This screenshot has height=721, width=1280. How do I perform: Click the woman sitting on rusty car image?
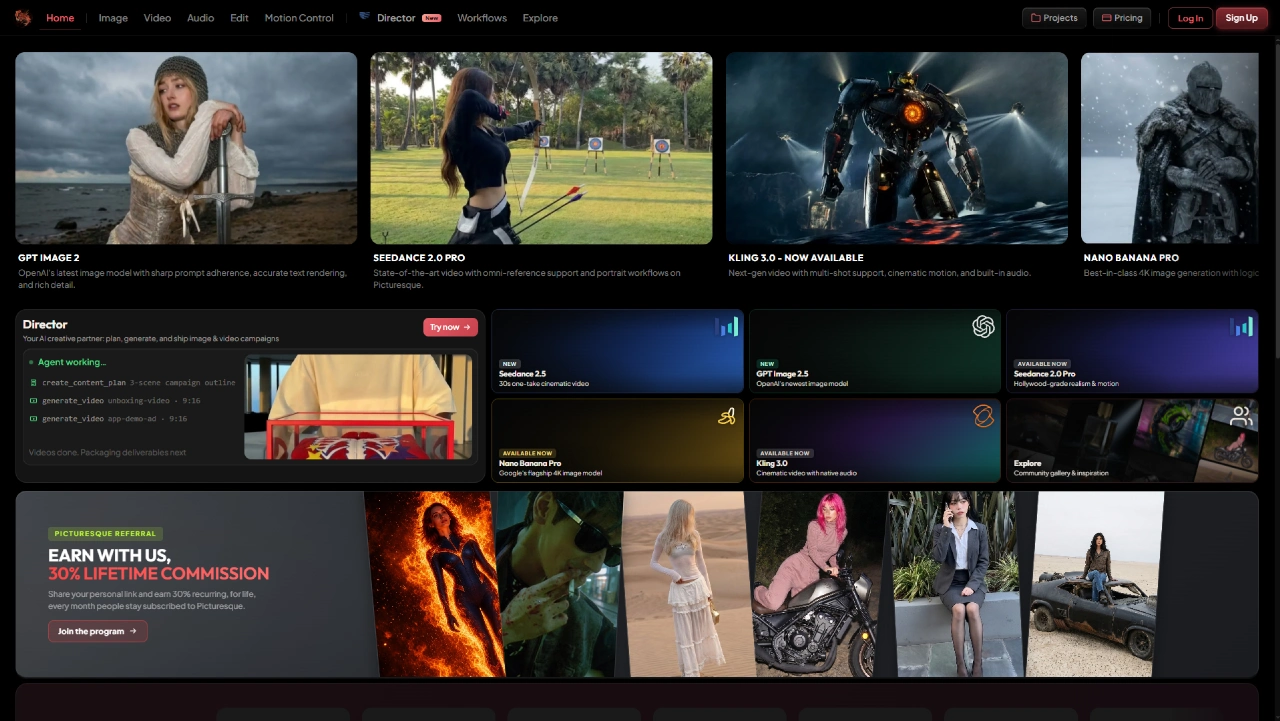click(x=1095, y=584)
